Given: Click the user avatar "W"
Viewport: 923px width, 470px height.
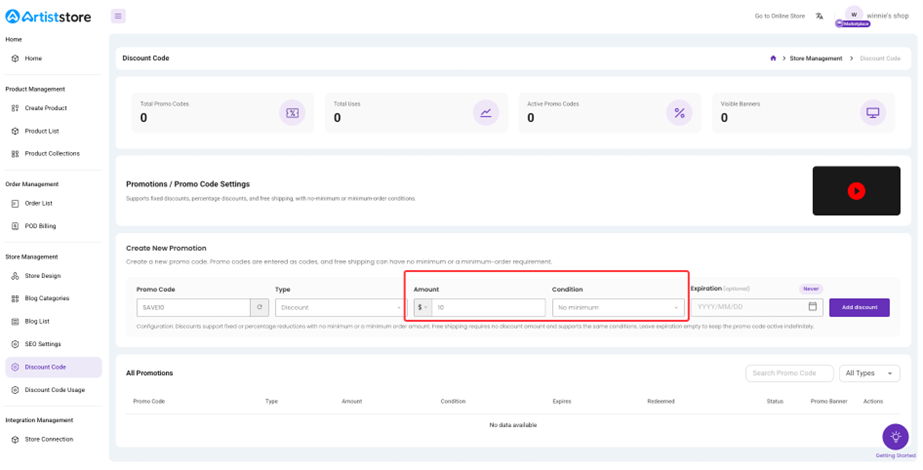Looking at the screenshot, I should 854,15.
